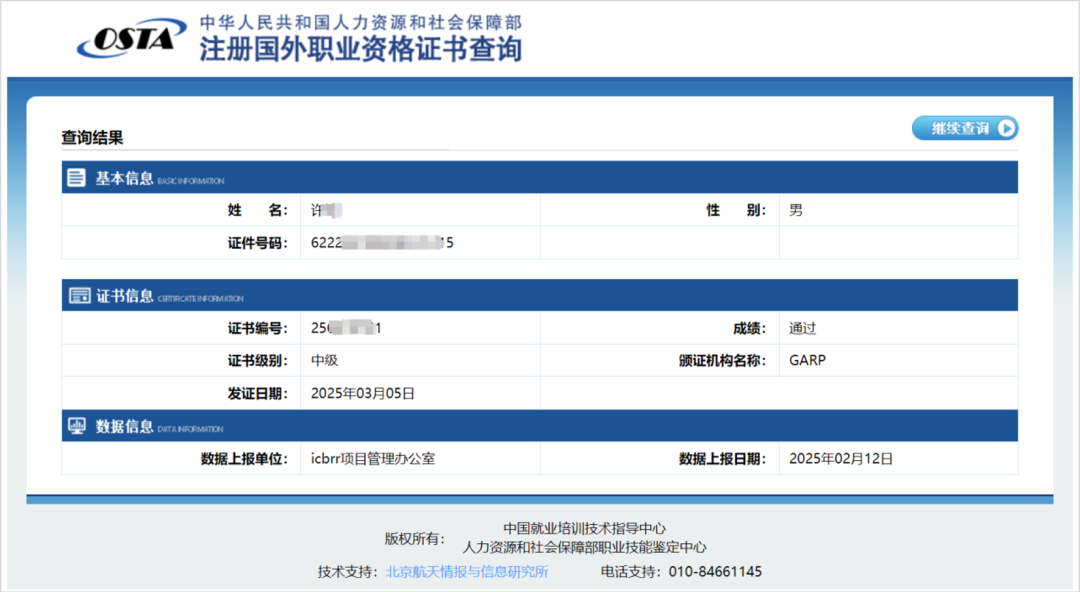Click the 证书信息 section header
Image resolution: width=1080 pixels, height=592 pixels.
click(x=124, y=296)
